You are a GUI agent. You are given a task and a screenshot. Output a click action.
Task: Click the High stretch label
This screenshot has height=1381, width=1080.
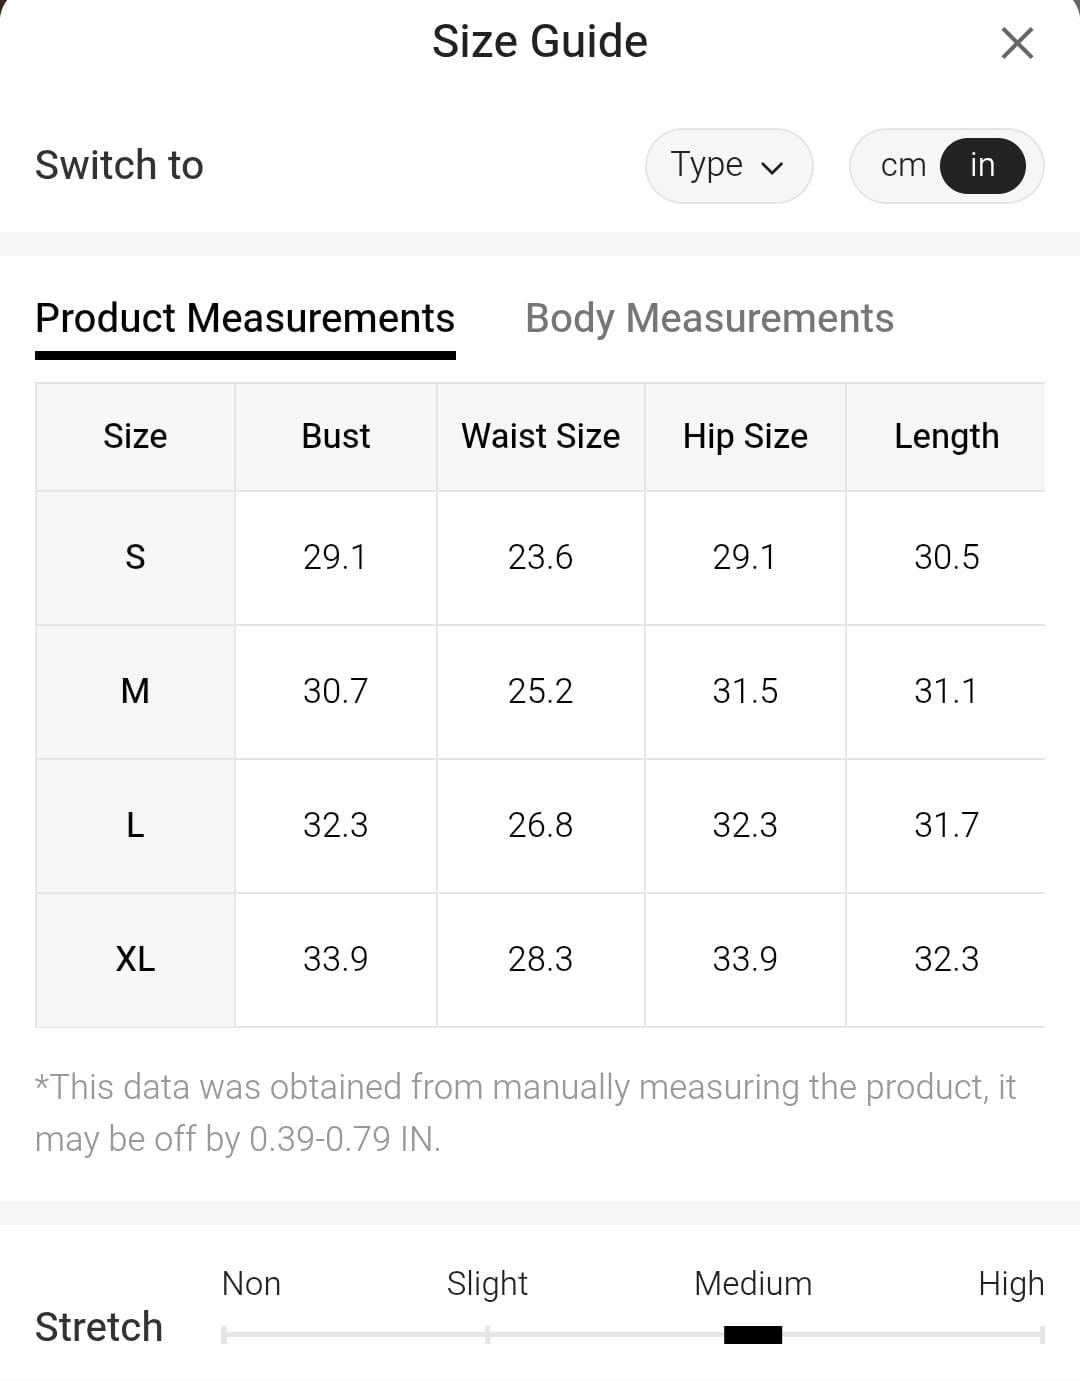tap(1010, 1283)
